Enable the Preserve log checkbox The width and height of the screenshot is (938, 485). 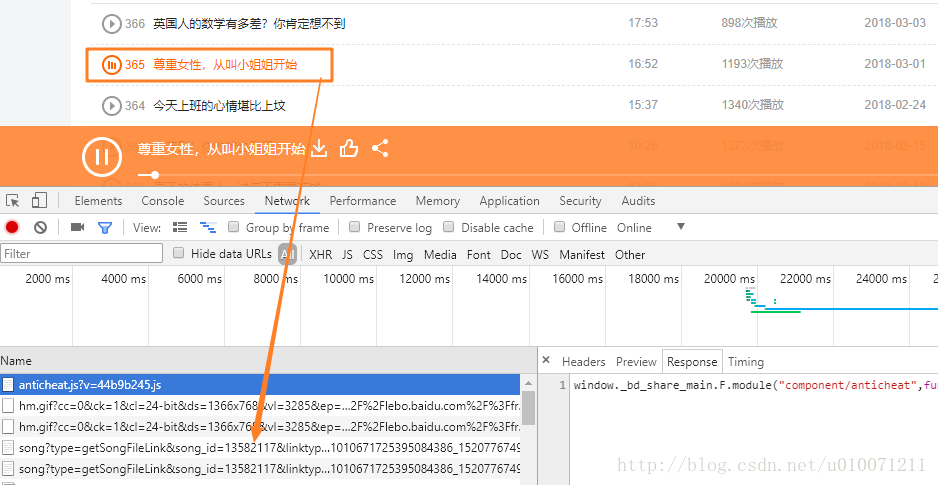[355, 227]
